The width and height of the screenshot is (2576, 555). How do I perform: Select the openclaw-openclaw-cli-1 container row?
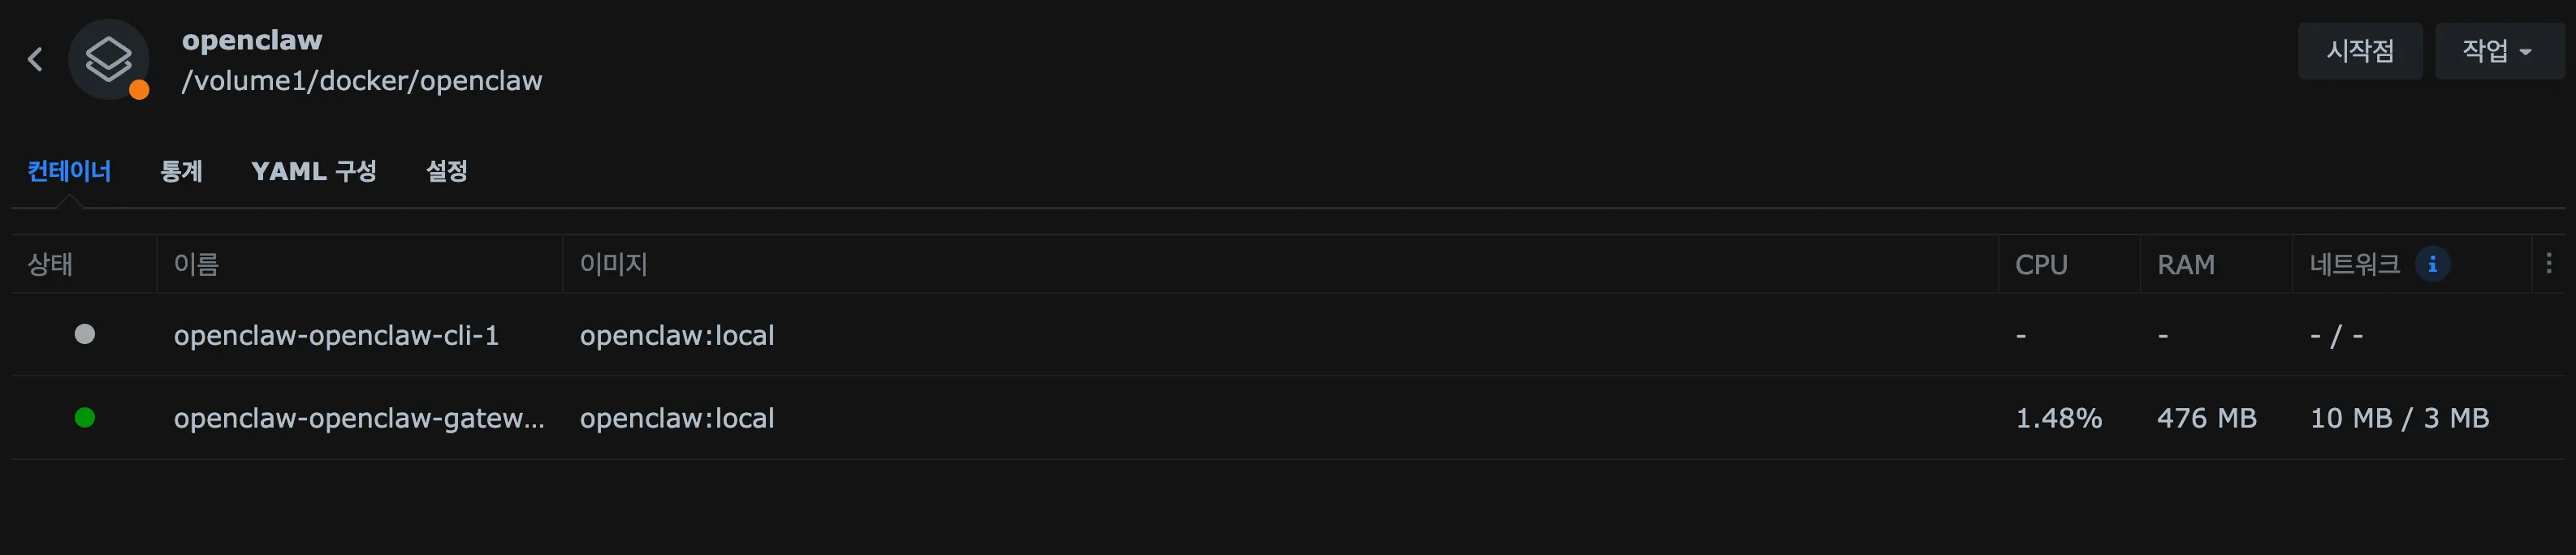[x=336, y=335]
